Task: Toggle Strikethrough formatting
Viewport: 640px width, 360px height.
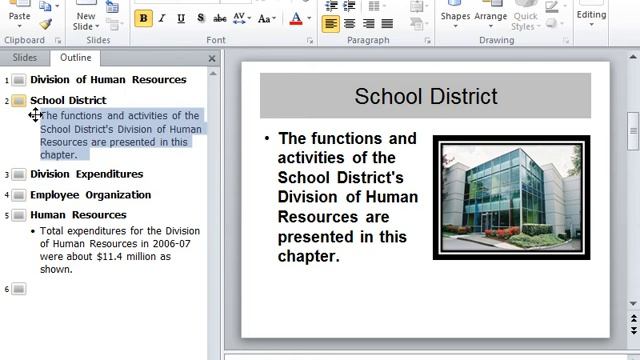Action: tap(220, 18)
